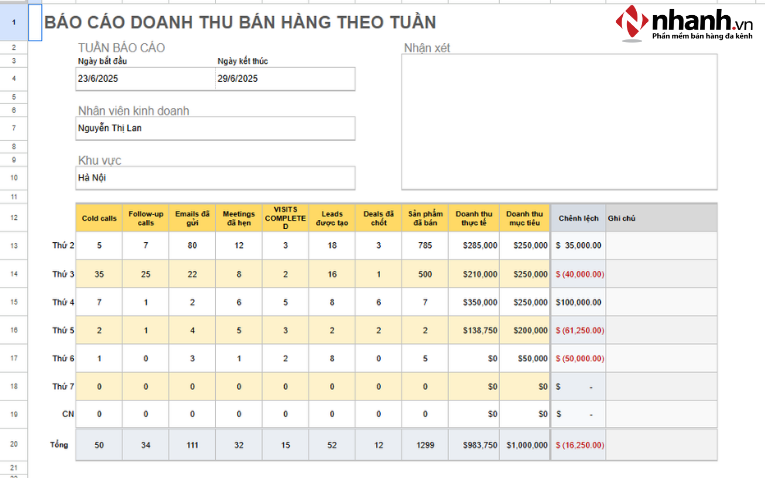Select the Doanh thu thực tế header
The width and height of the screenshot is (765, 478).
tap(474, 218)
